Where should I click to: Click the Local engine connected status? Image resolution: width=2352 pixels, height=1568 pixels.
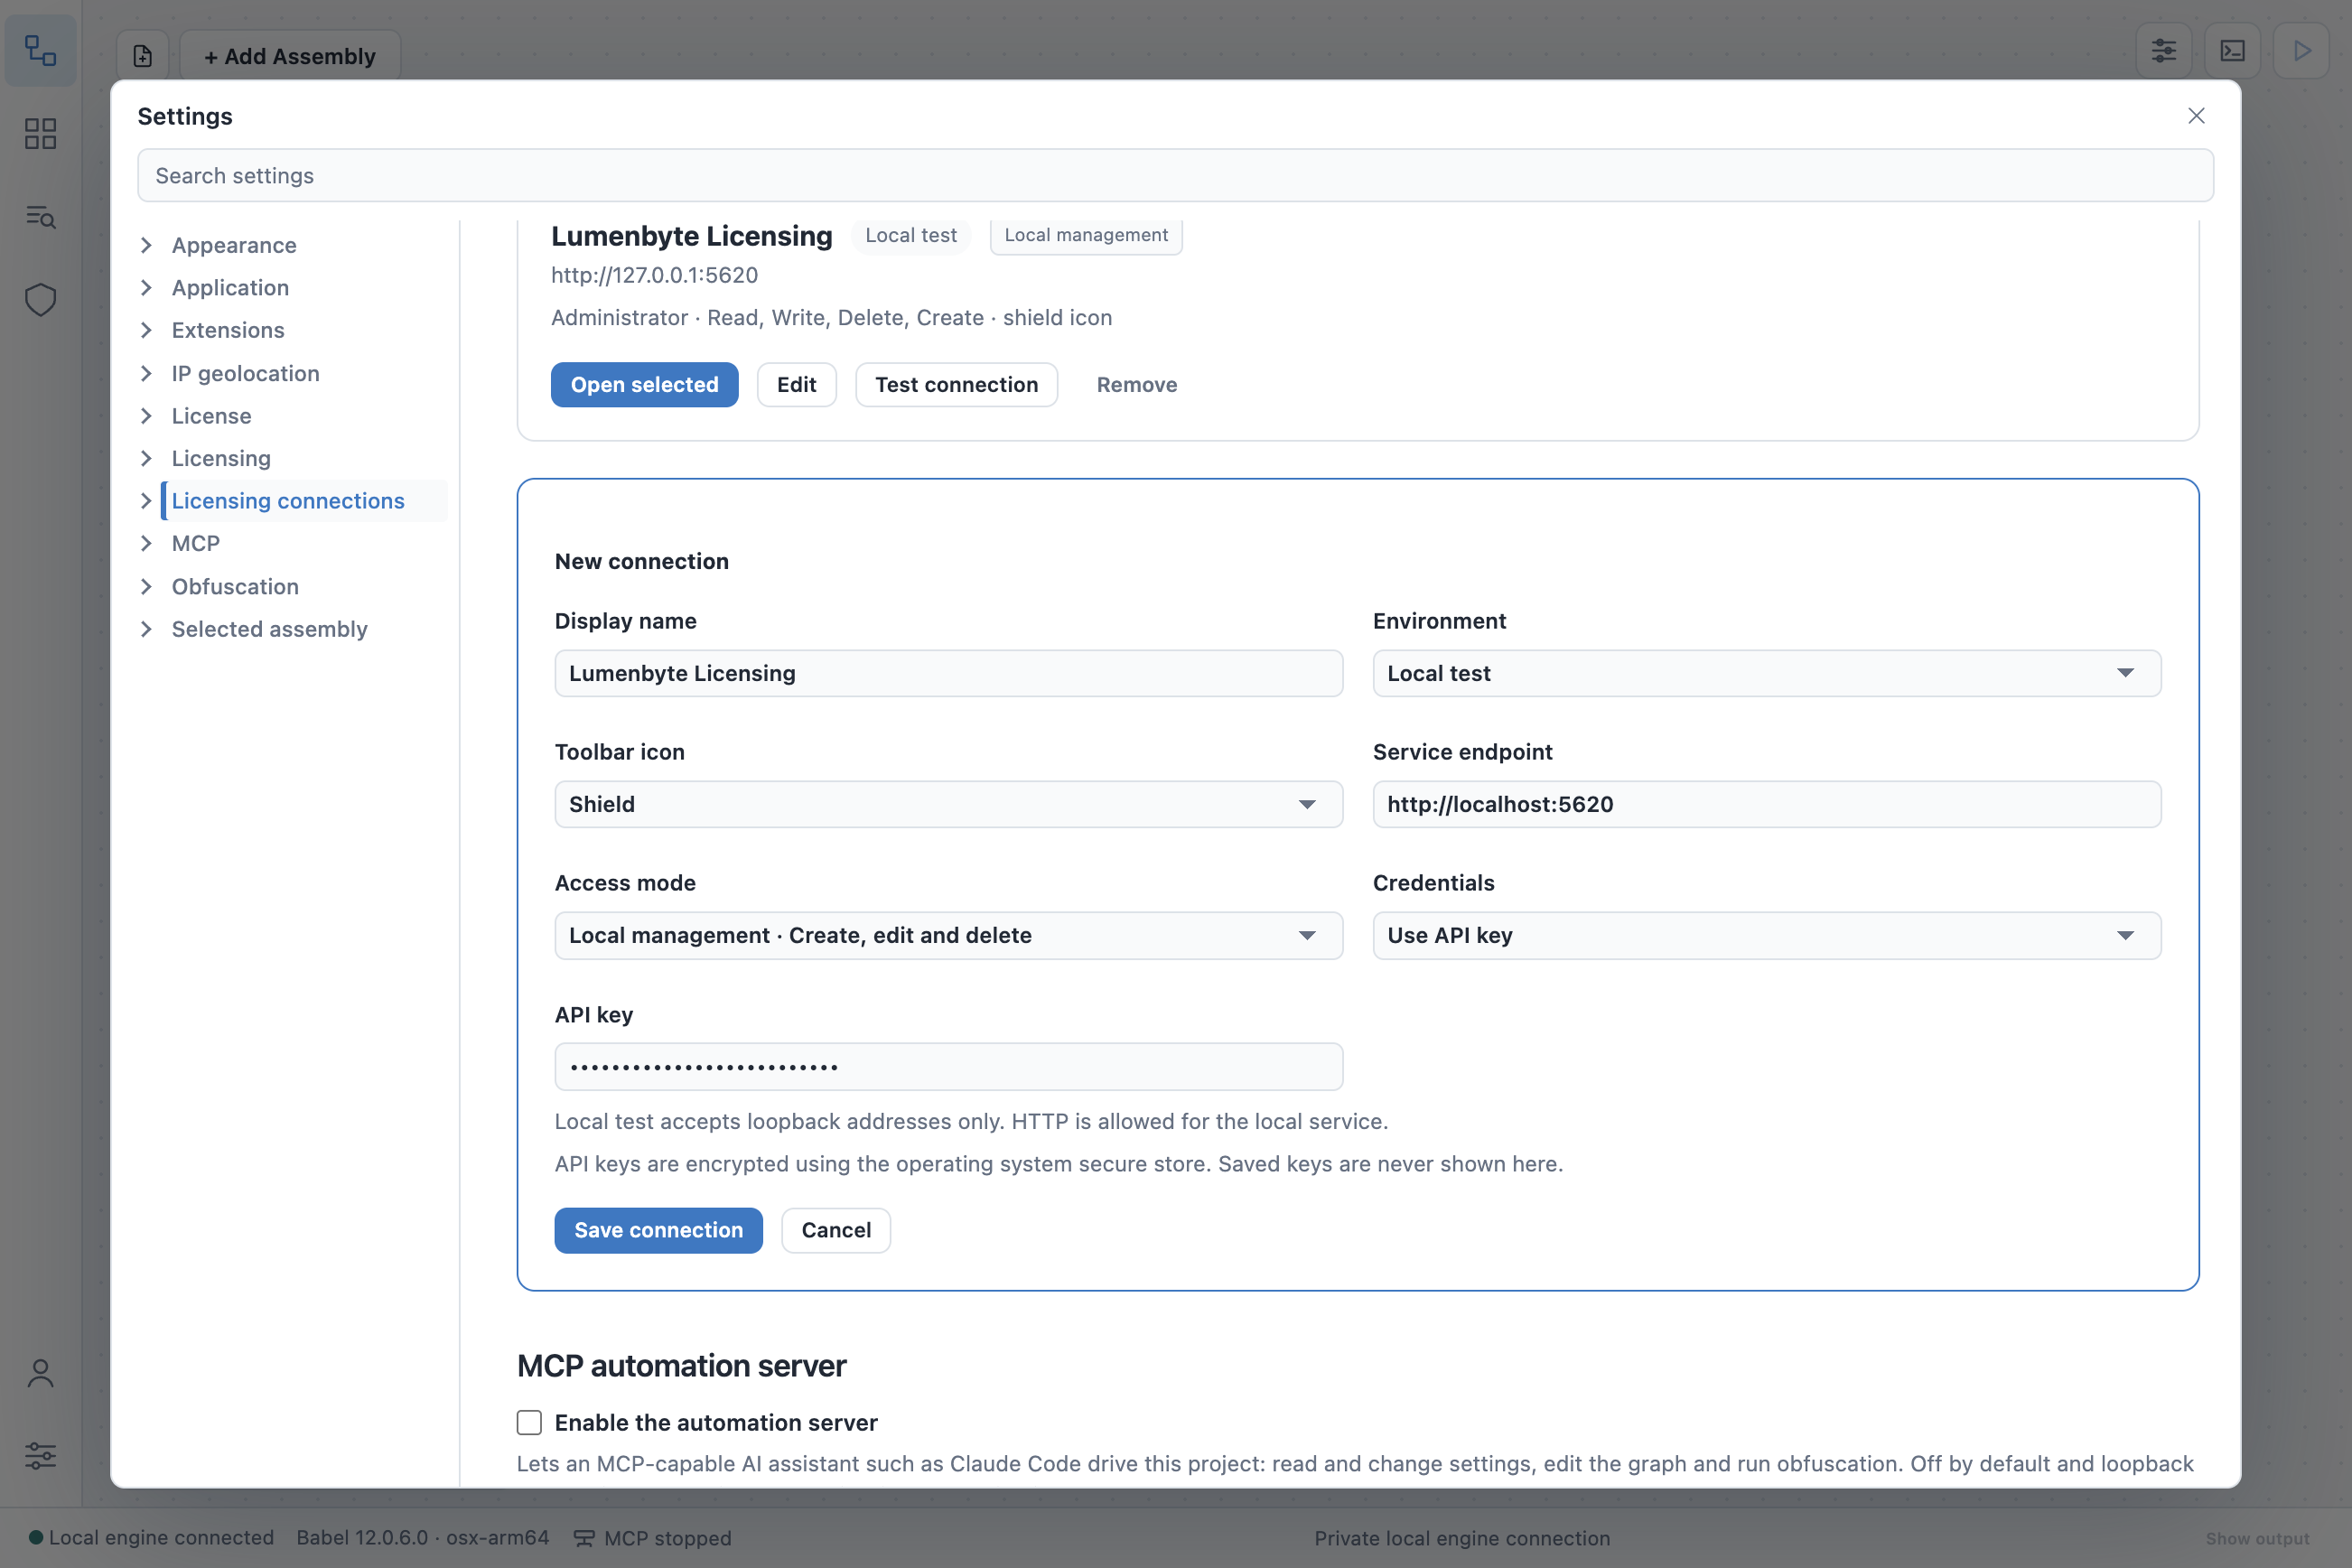(151, 1538)
